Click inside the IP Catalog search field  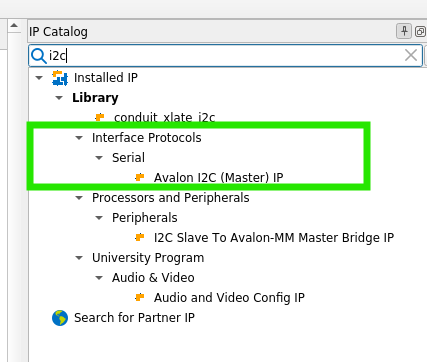coord(225,56)
